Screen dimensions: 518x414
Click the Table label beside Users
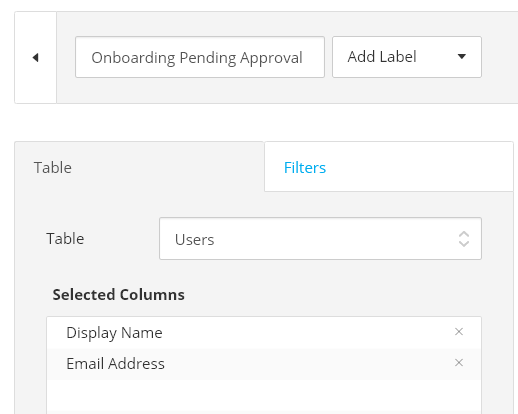tap(65, 239)
